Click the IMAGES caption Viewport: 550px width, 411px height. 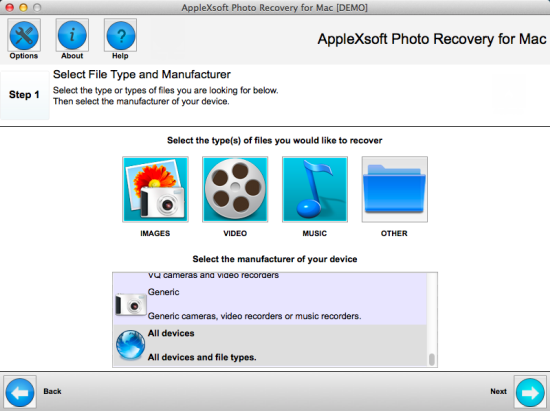(155, 234)
